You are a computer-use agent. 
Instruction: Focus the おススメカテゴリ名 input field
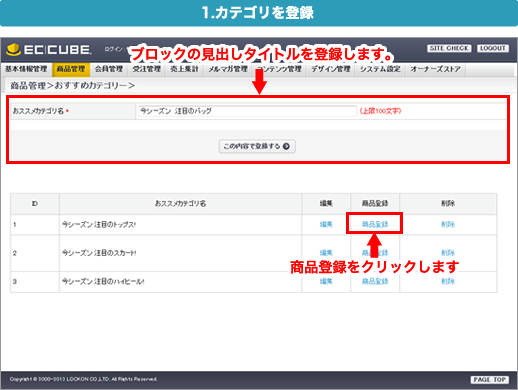(247, 111)
